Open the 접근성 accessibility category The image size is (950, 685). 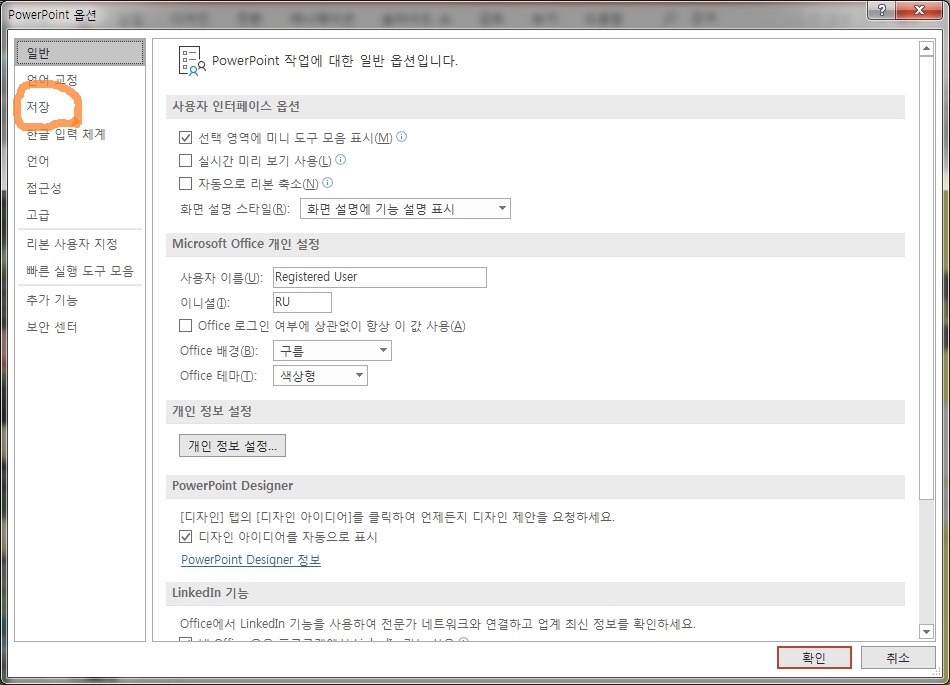point(80,188)
